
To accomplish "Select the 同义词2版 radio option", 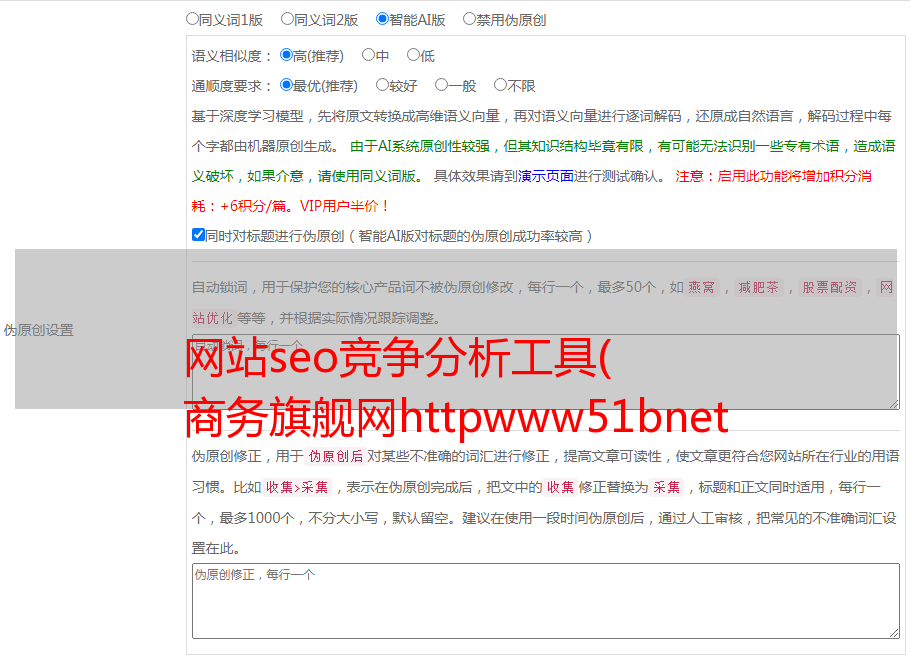I will (x=287, y=19).
